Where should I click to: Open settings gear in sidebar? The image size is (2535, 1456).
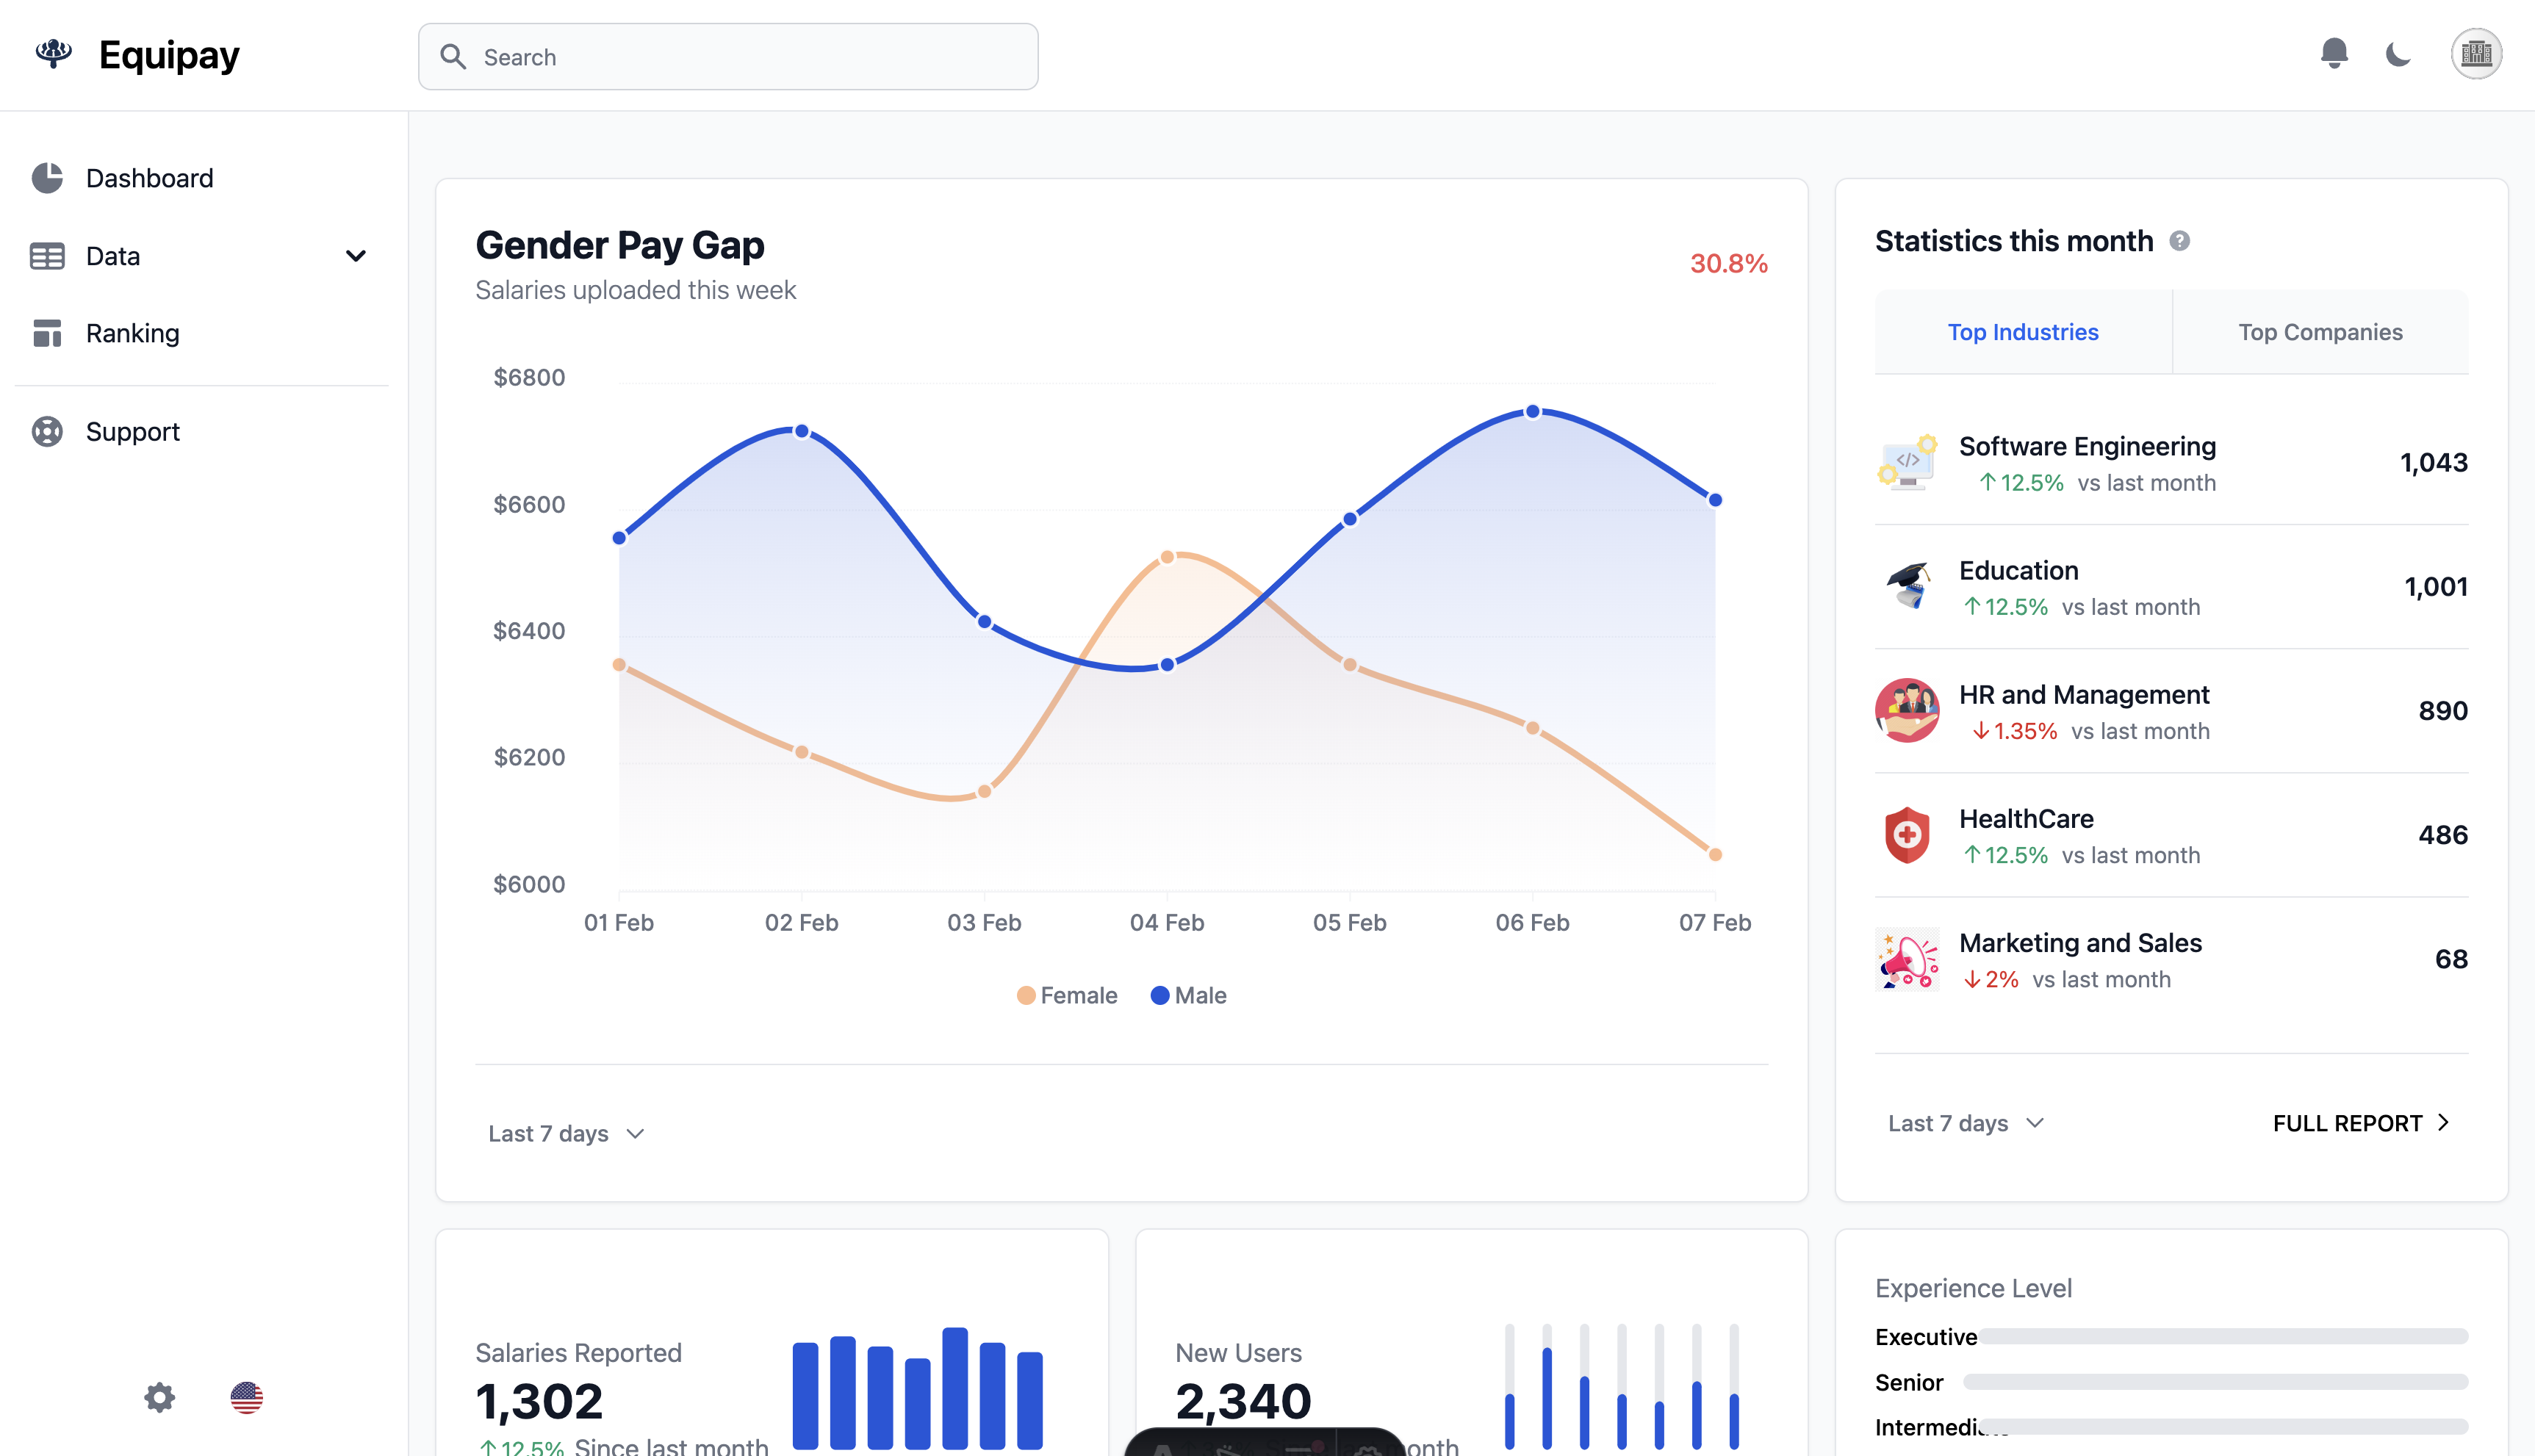click(x=159, y=1397)
